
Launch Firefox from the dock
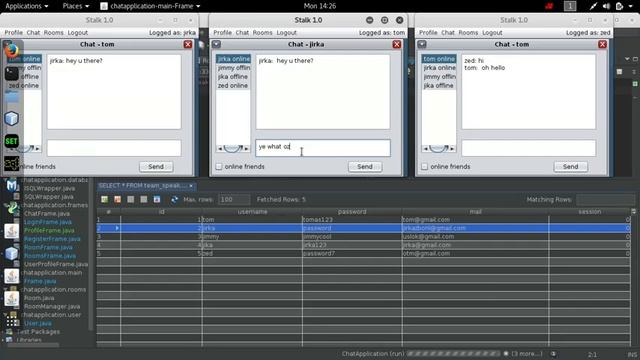11,51
